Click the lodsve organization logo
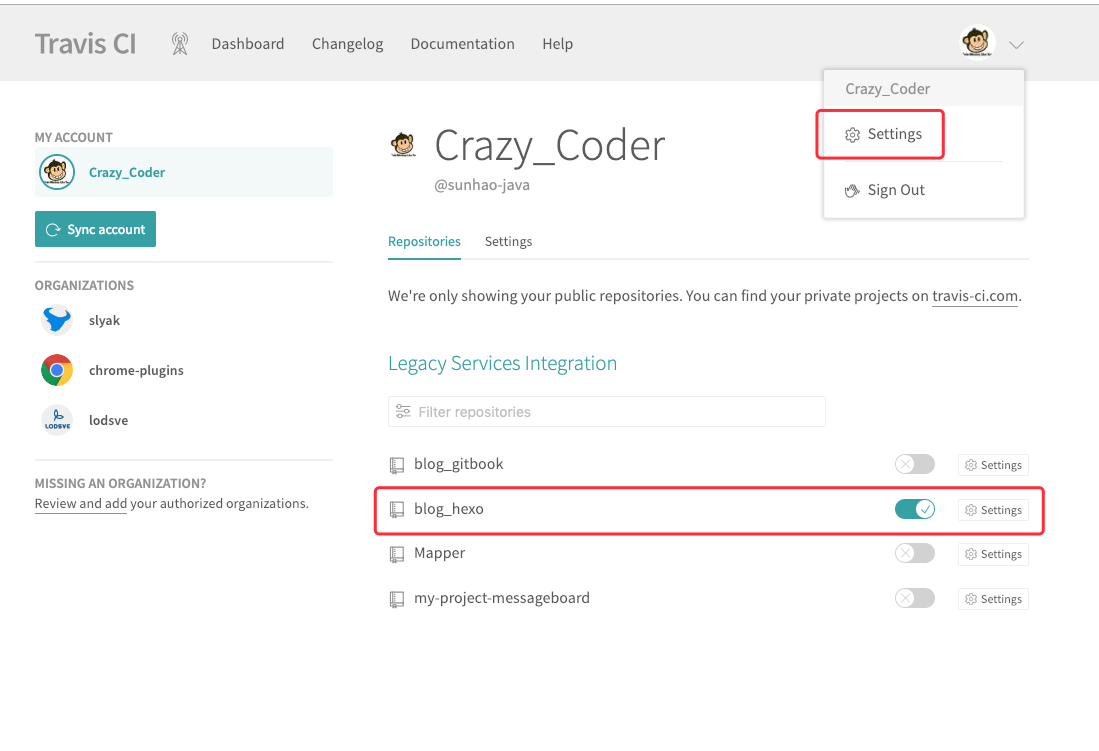1099x751 pixels. [x=57, y=420]
